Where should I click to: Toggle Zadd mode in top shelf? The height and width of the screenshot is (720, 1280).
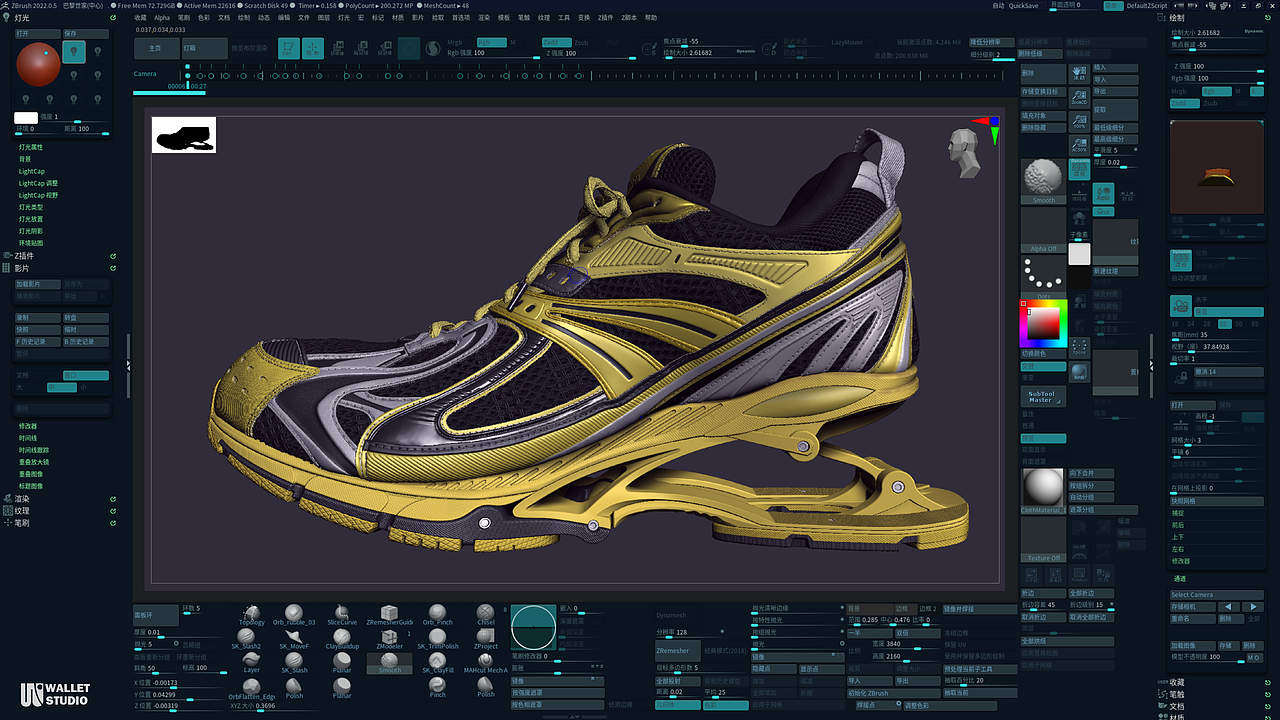coord(556,42)
